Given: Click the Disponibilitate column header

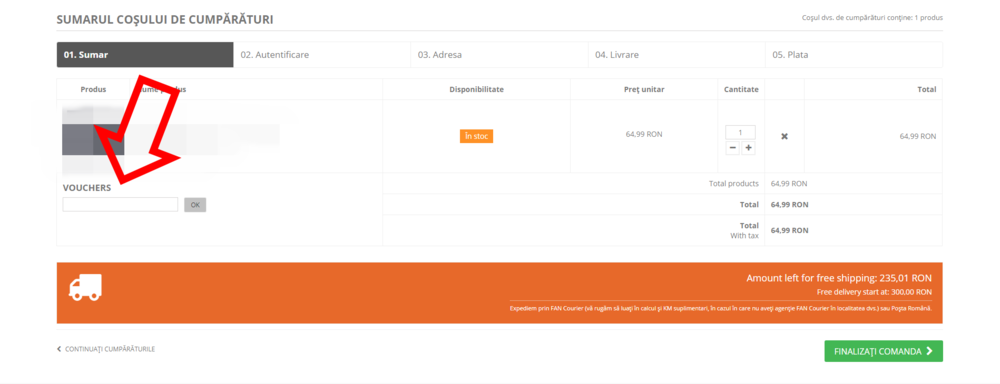Looking at the screenshot, I should coord(476,90).
